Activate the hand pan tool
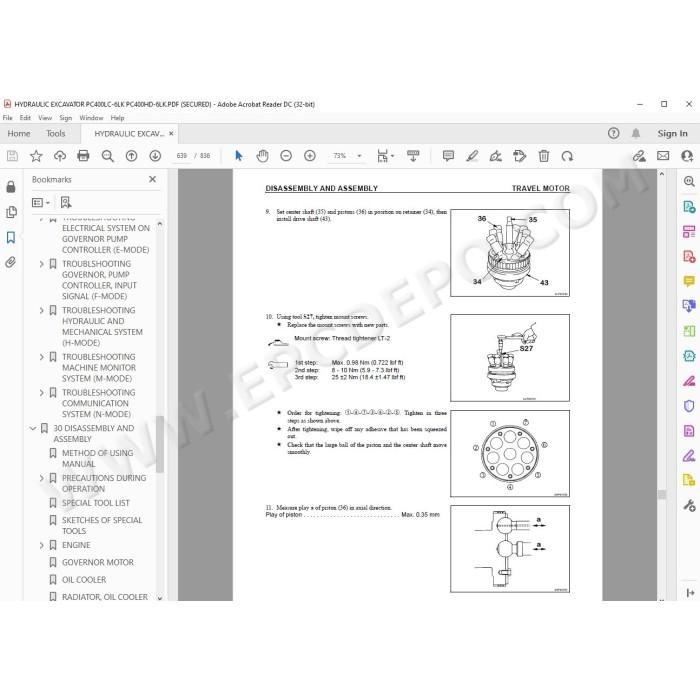The image size is (700, 700). pos(262,156)
